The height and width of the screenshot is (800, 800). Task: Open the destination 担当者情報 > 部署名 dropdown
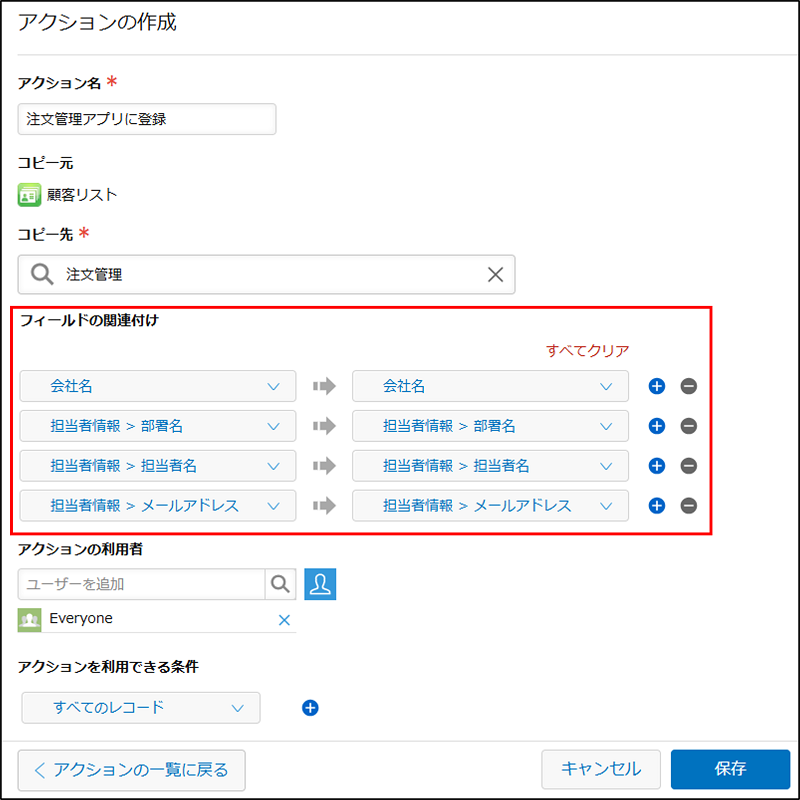coord(490,426)
